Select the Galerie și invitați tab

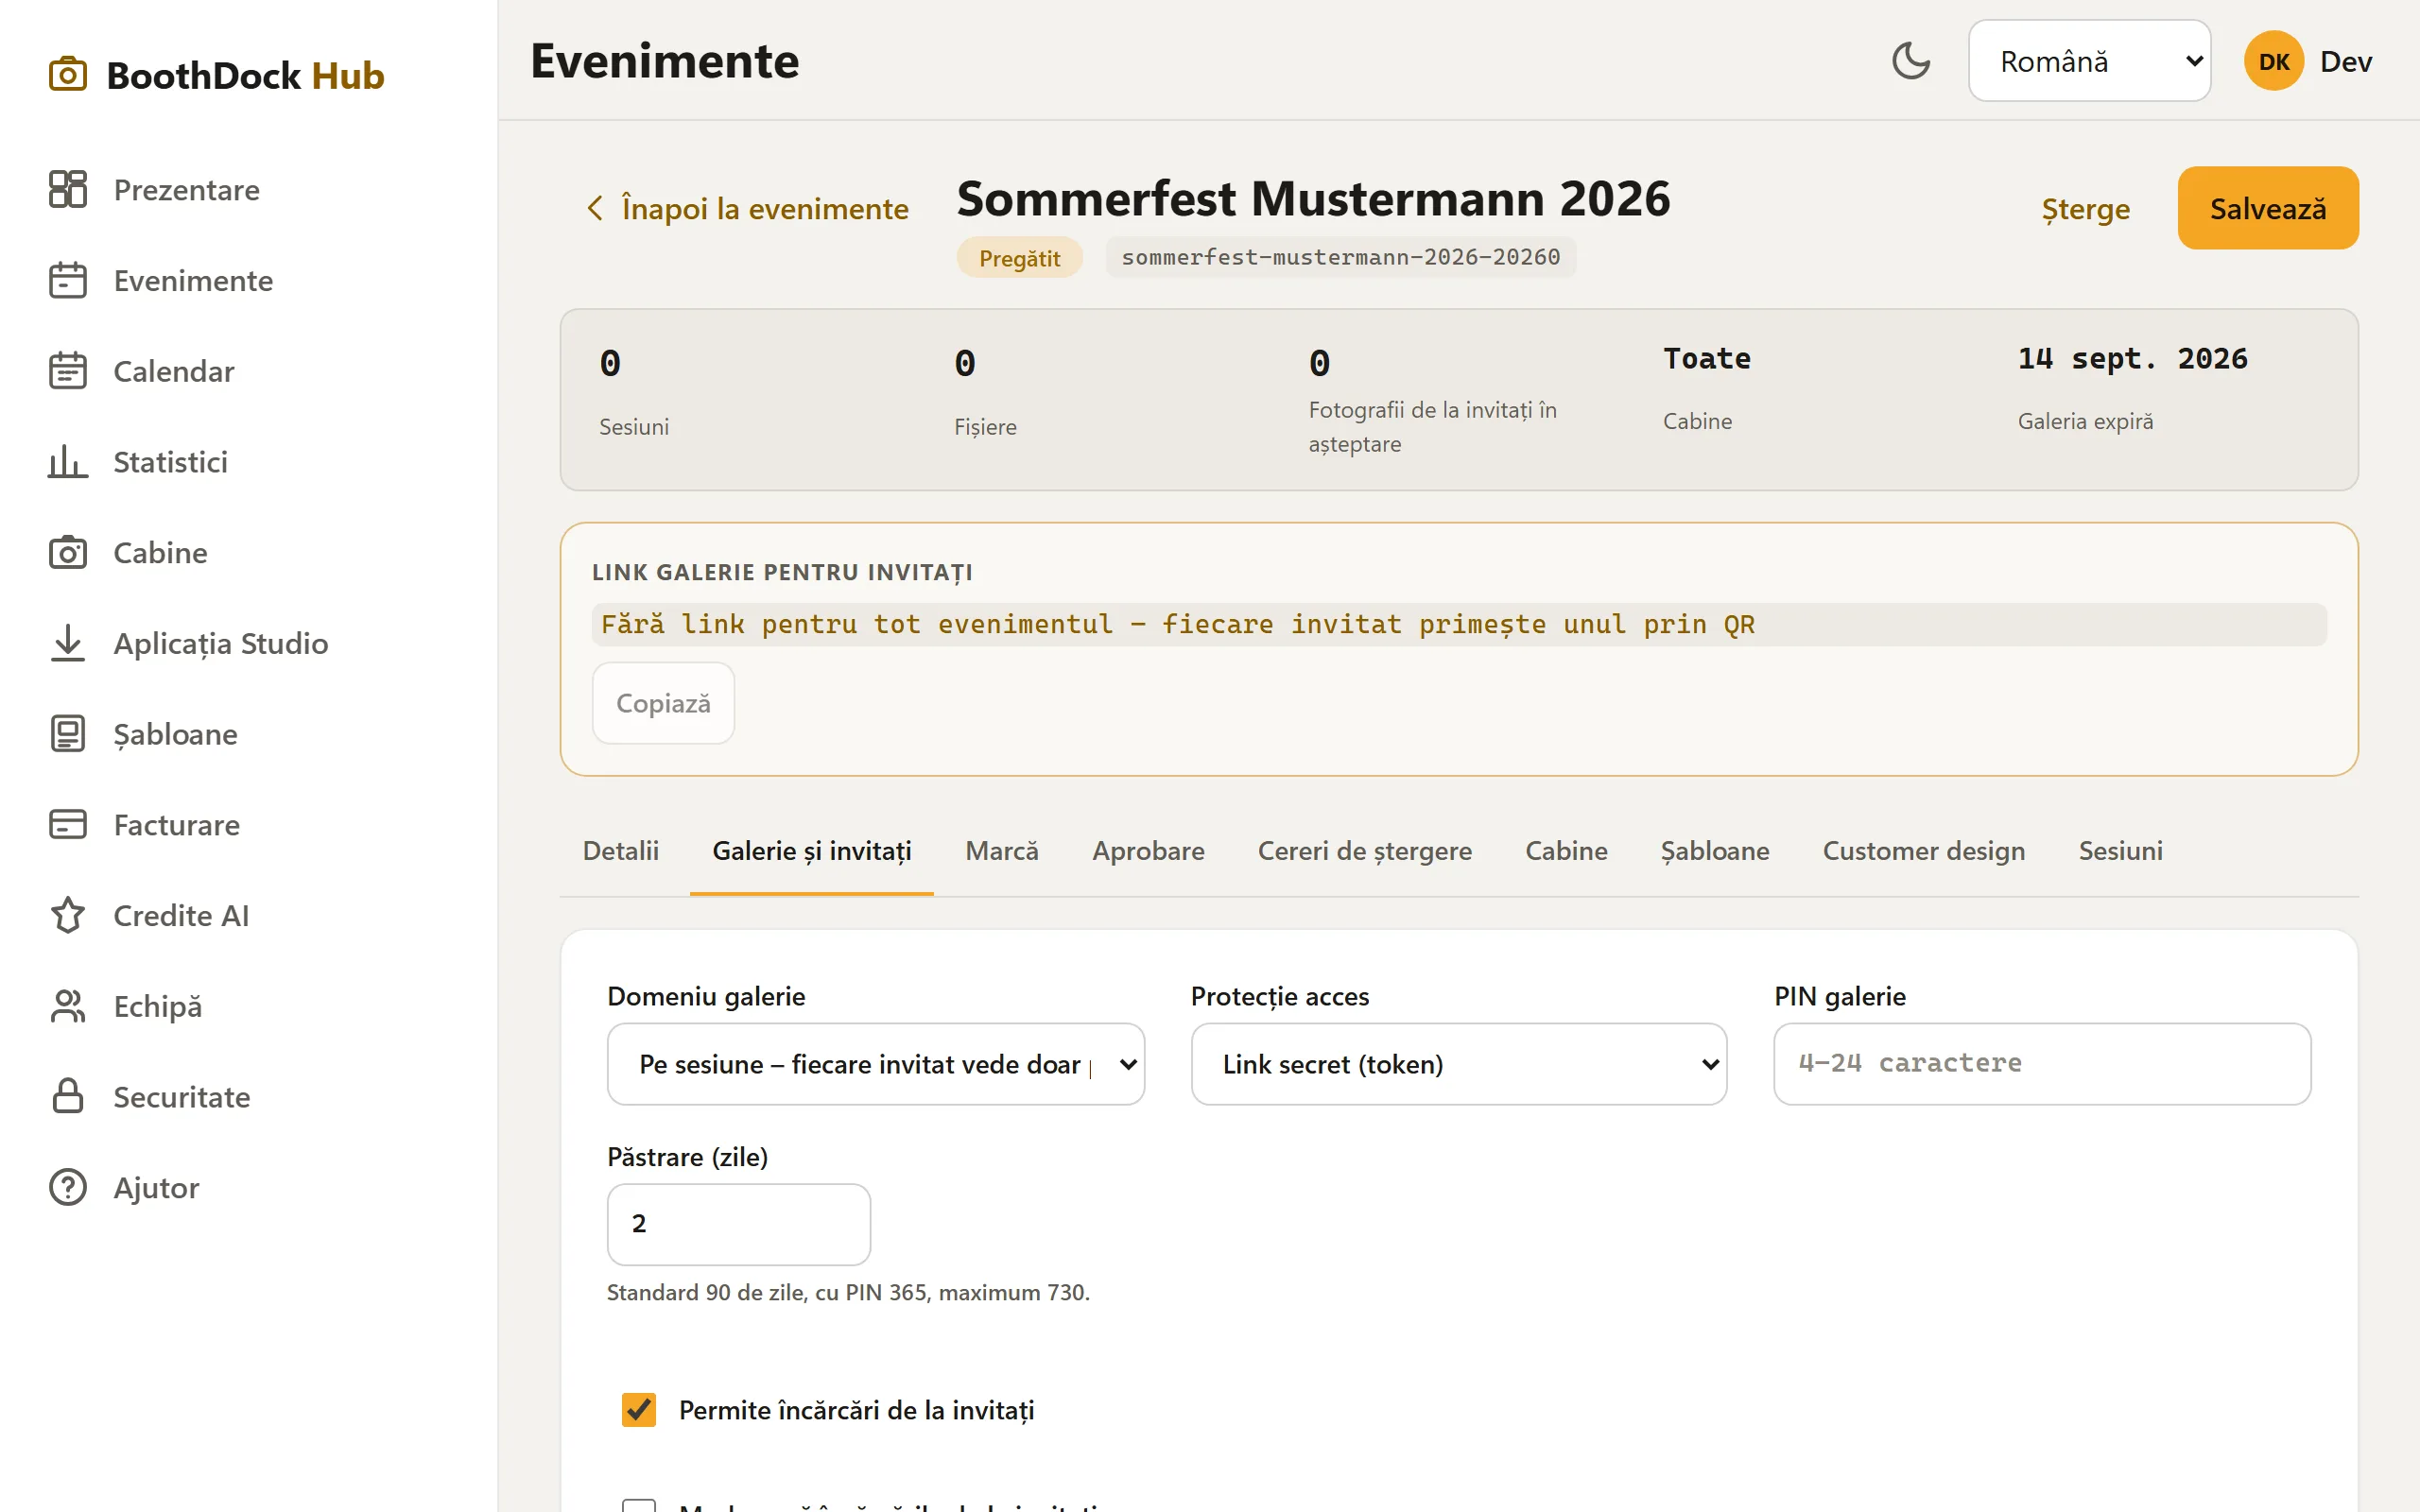tap(812, 851)
